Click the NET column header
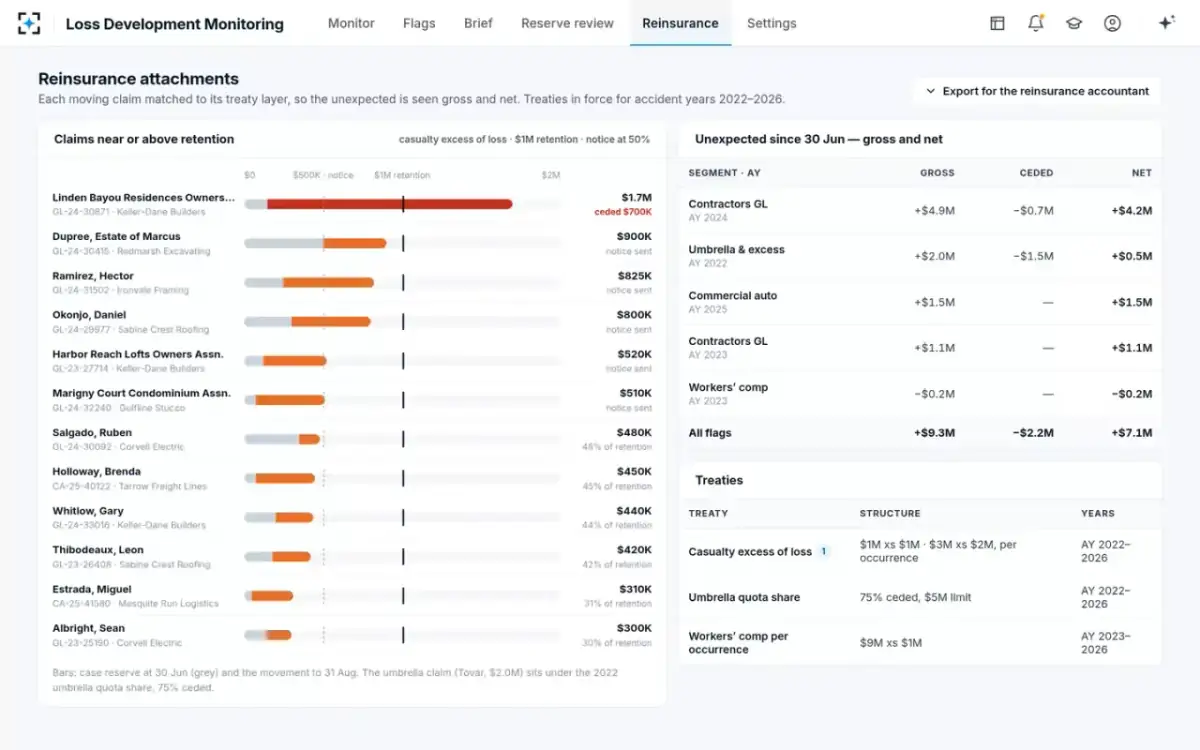The height and width of the screenshot is (750, 1200). tap(1142, 173)
